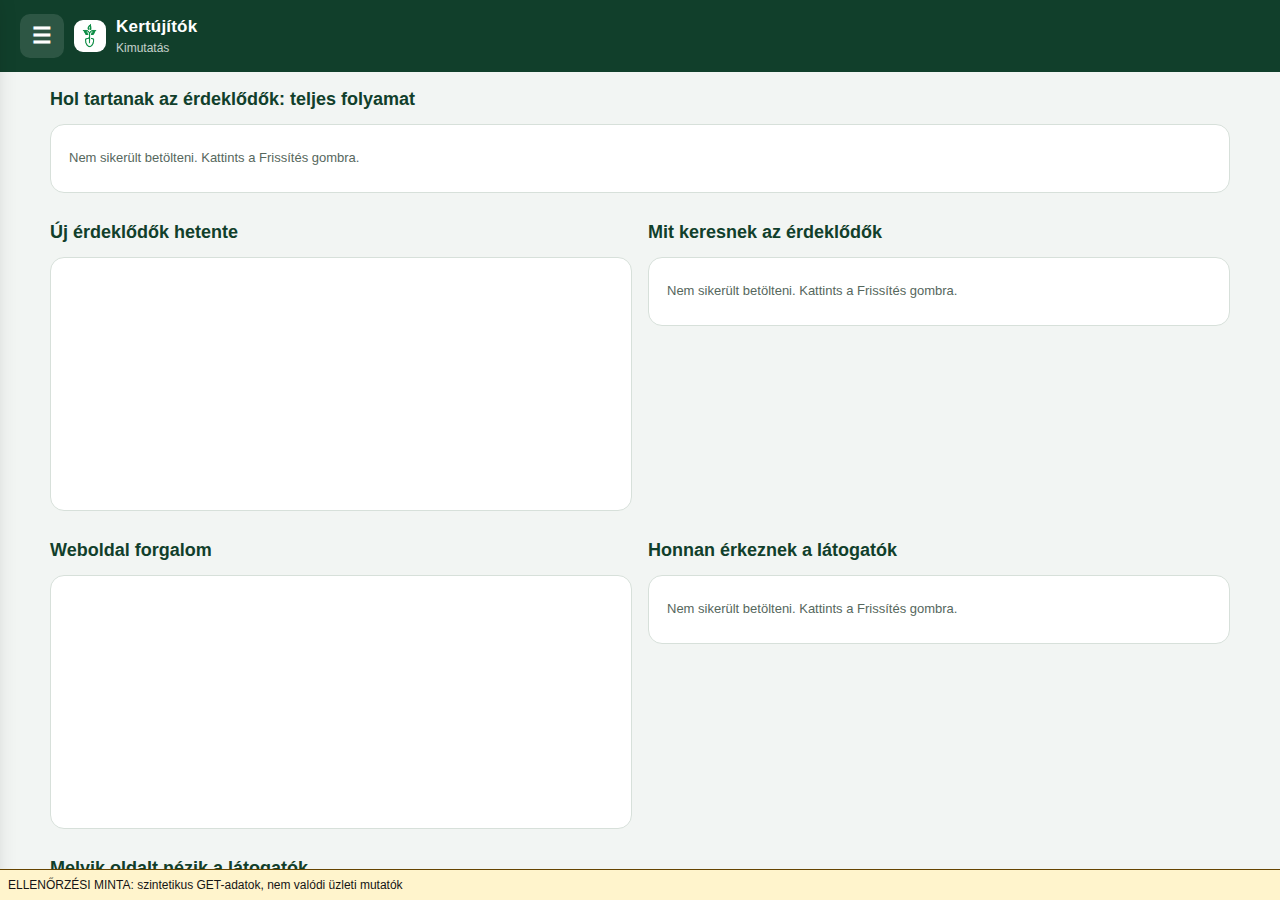Screen dimensions: 1280x900
Task: Click the heading Honnan érkeznek a látogatók
Action: (x=772, y=550)
